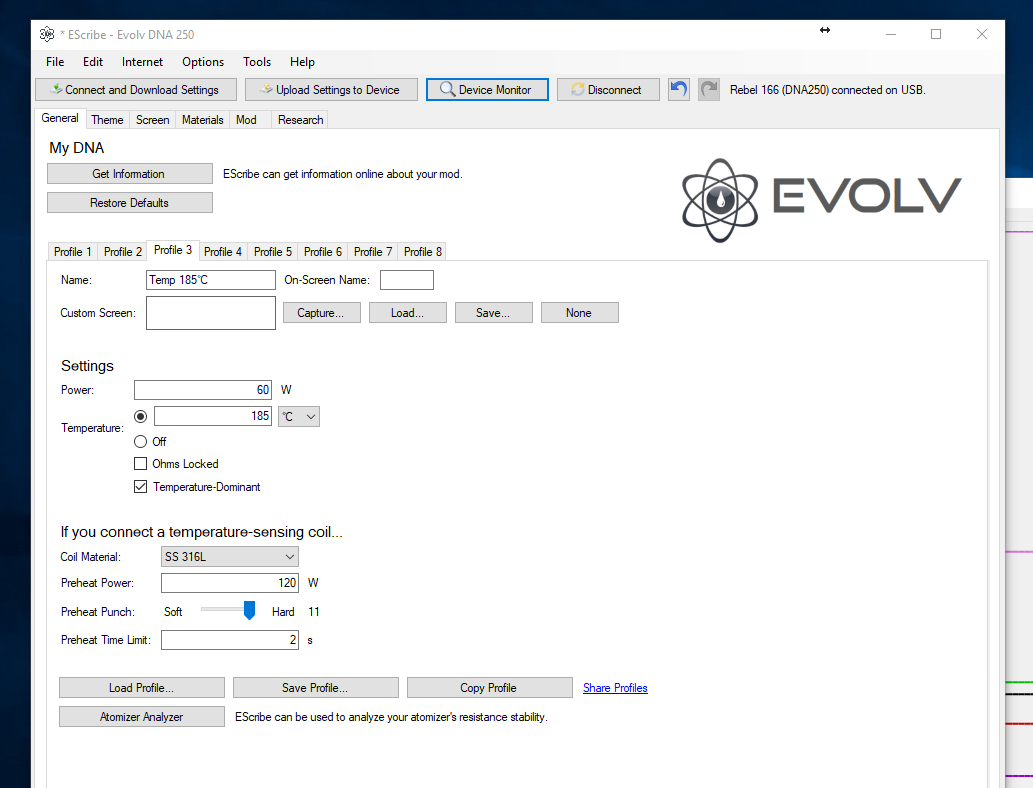Select the temperature Off radio button
The image size is (1033, 788).
coord(141,441)
